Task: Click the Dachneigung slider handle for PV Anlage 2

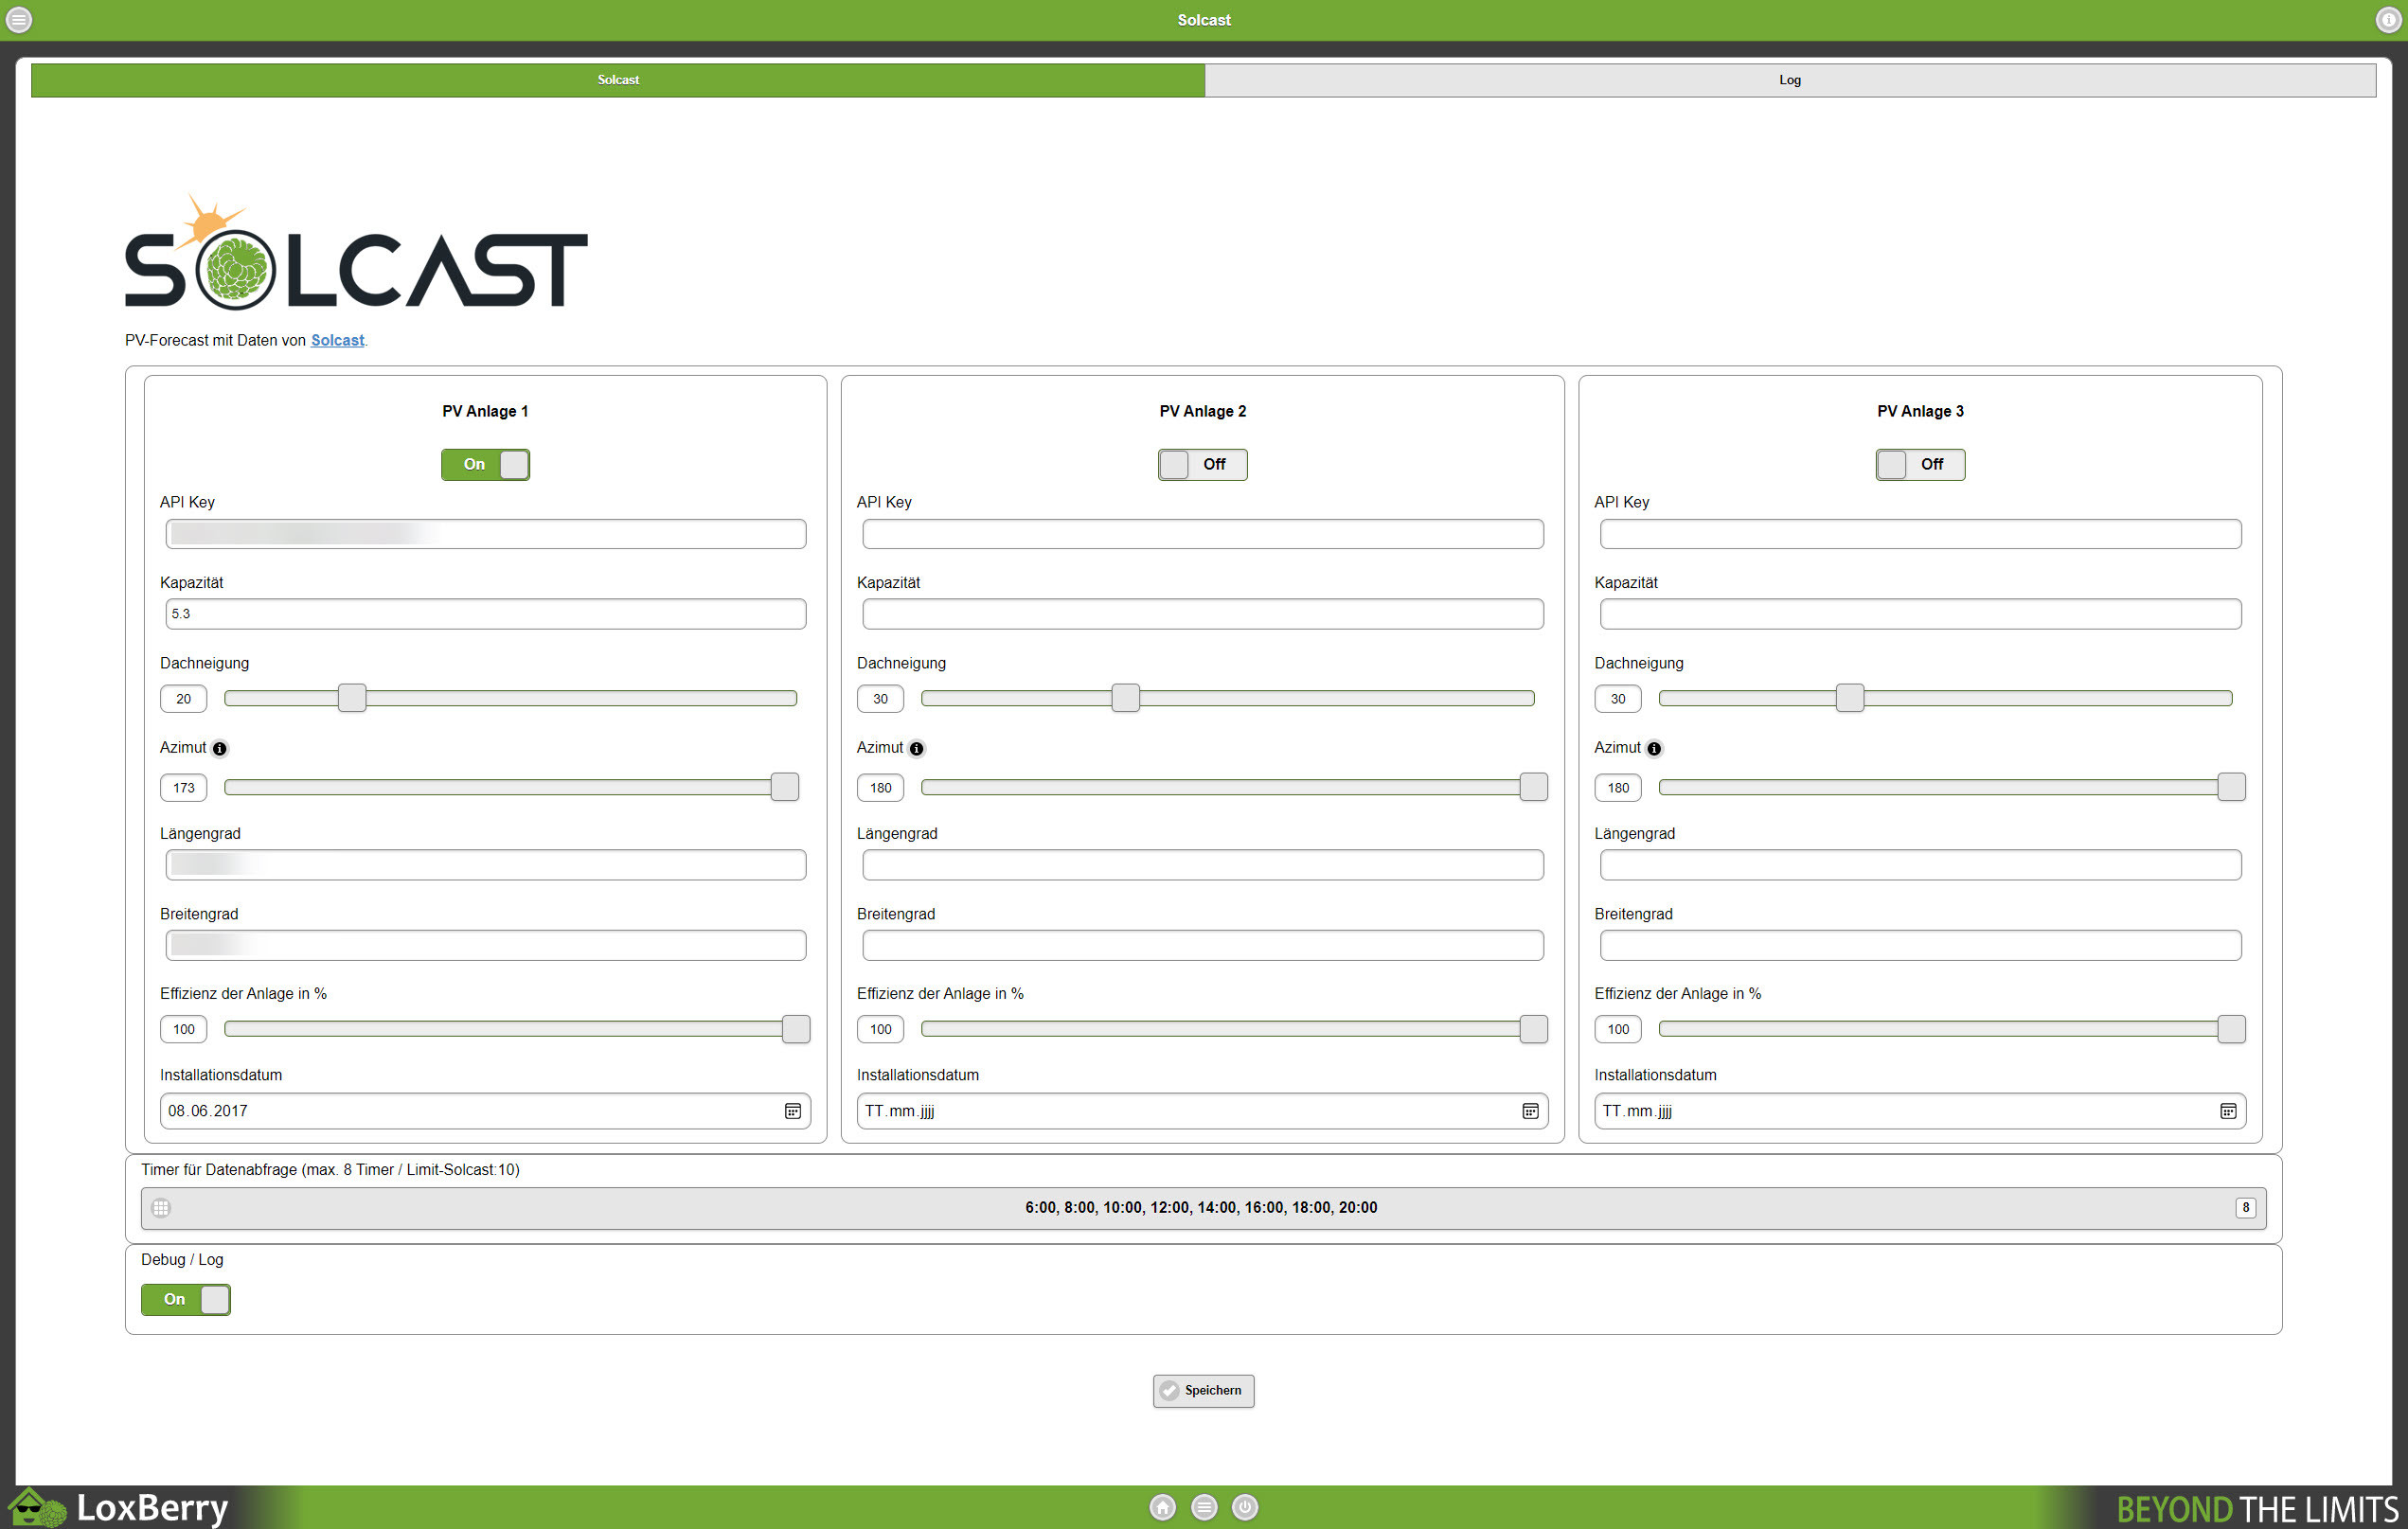Action: pos(1125,698)
